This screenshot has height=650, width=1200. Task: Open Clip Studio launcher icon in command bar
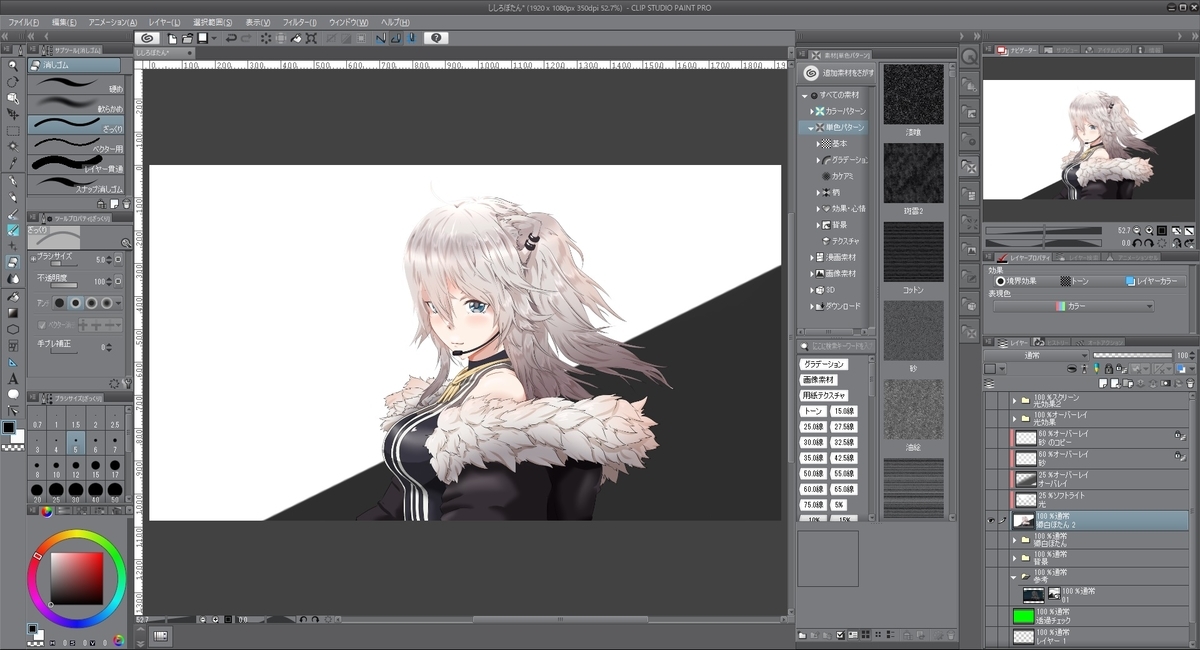pos(148,38)
